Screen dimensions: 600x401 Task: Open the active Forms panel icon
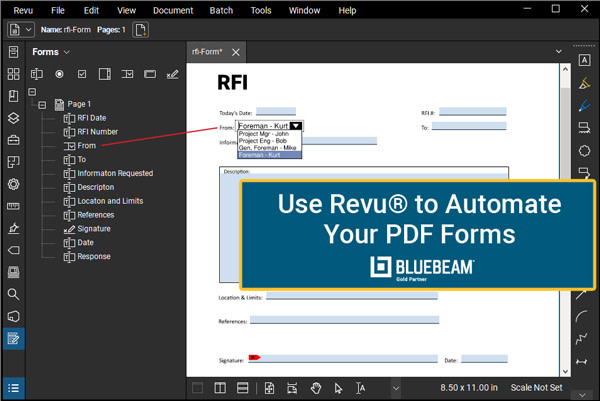tap(13, 339)
